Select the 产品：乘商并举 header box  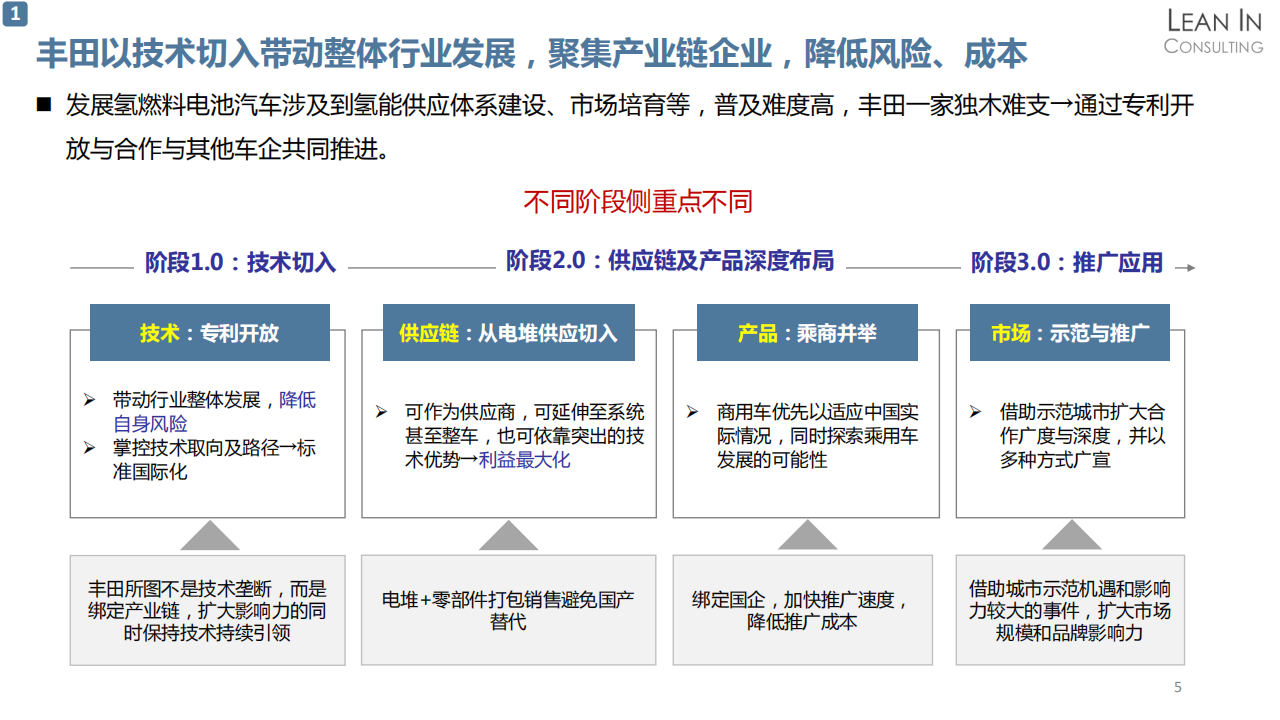point(807,333)
